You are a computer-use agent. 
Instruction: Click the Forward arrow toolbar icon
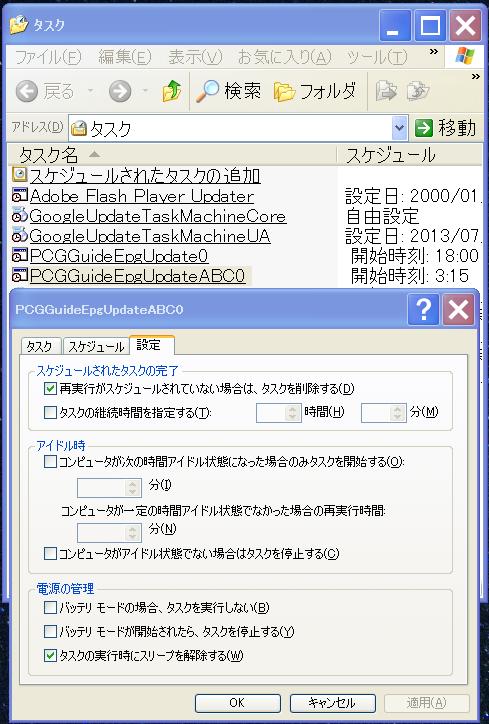(120, 91)
